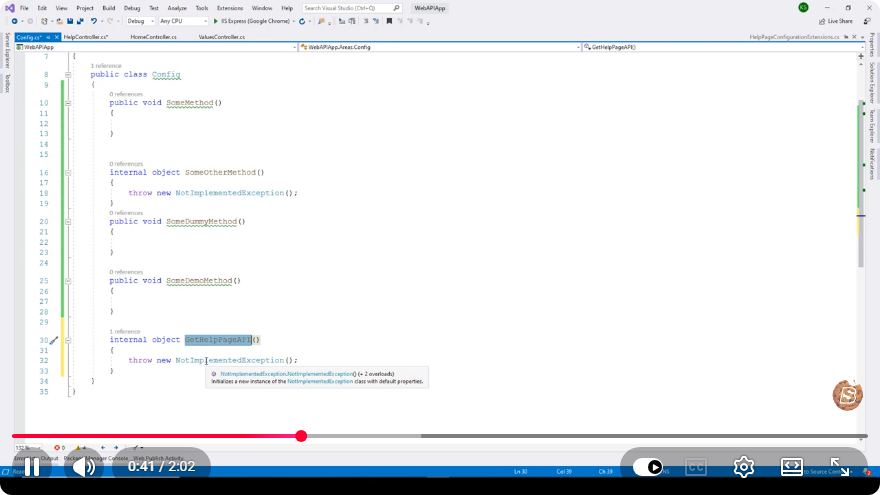Open the Test menu
This screenshot has height=495, width=880.
tap(154, 8)
